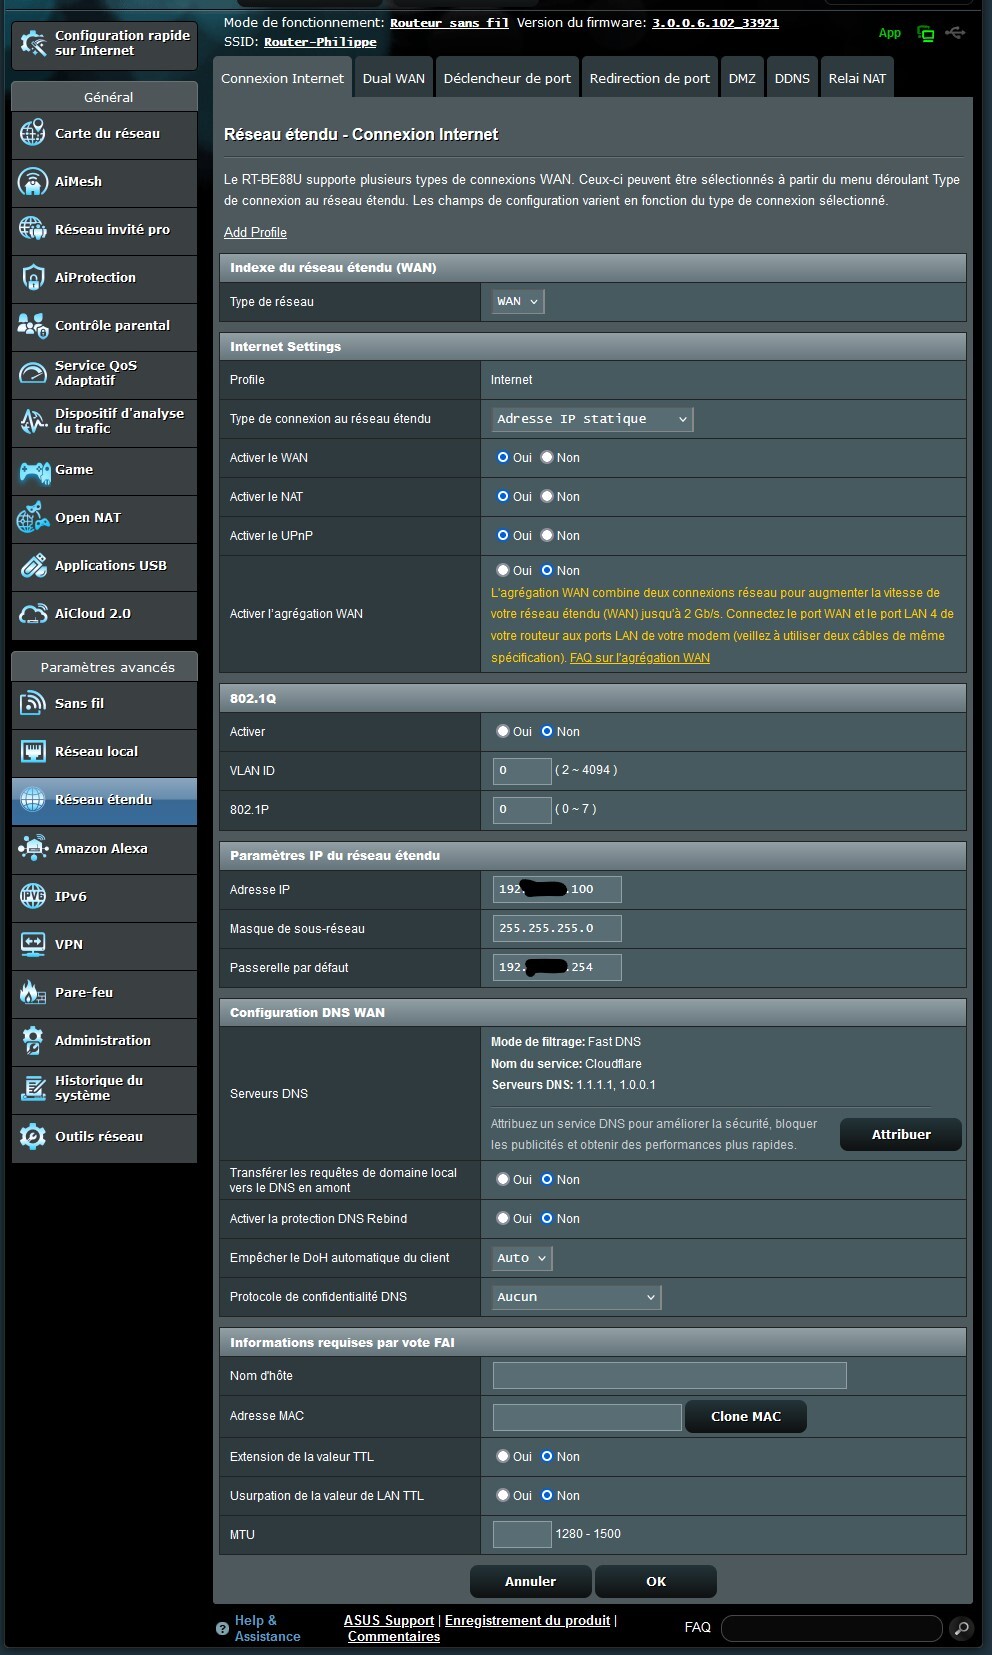Click Clone MAC button
Image resolution: width=992 pixels, height=1655 pixels.
(x=746, y=1416)
